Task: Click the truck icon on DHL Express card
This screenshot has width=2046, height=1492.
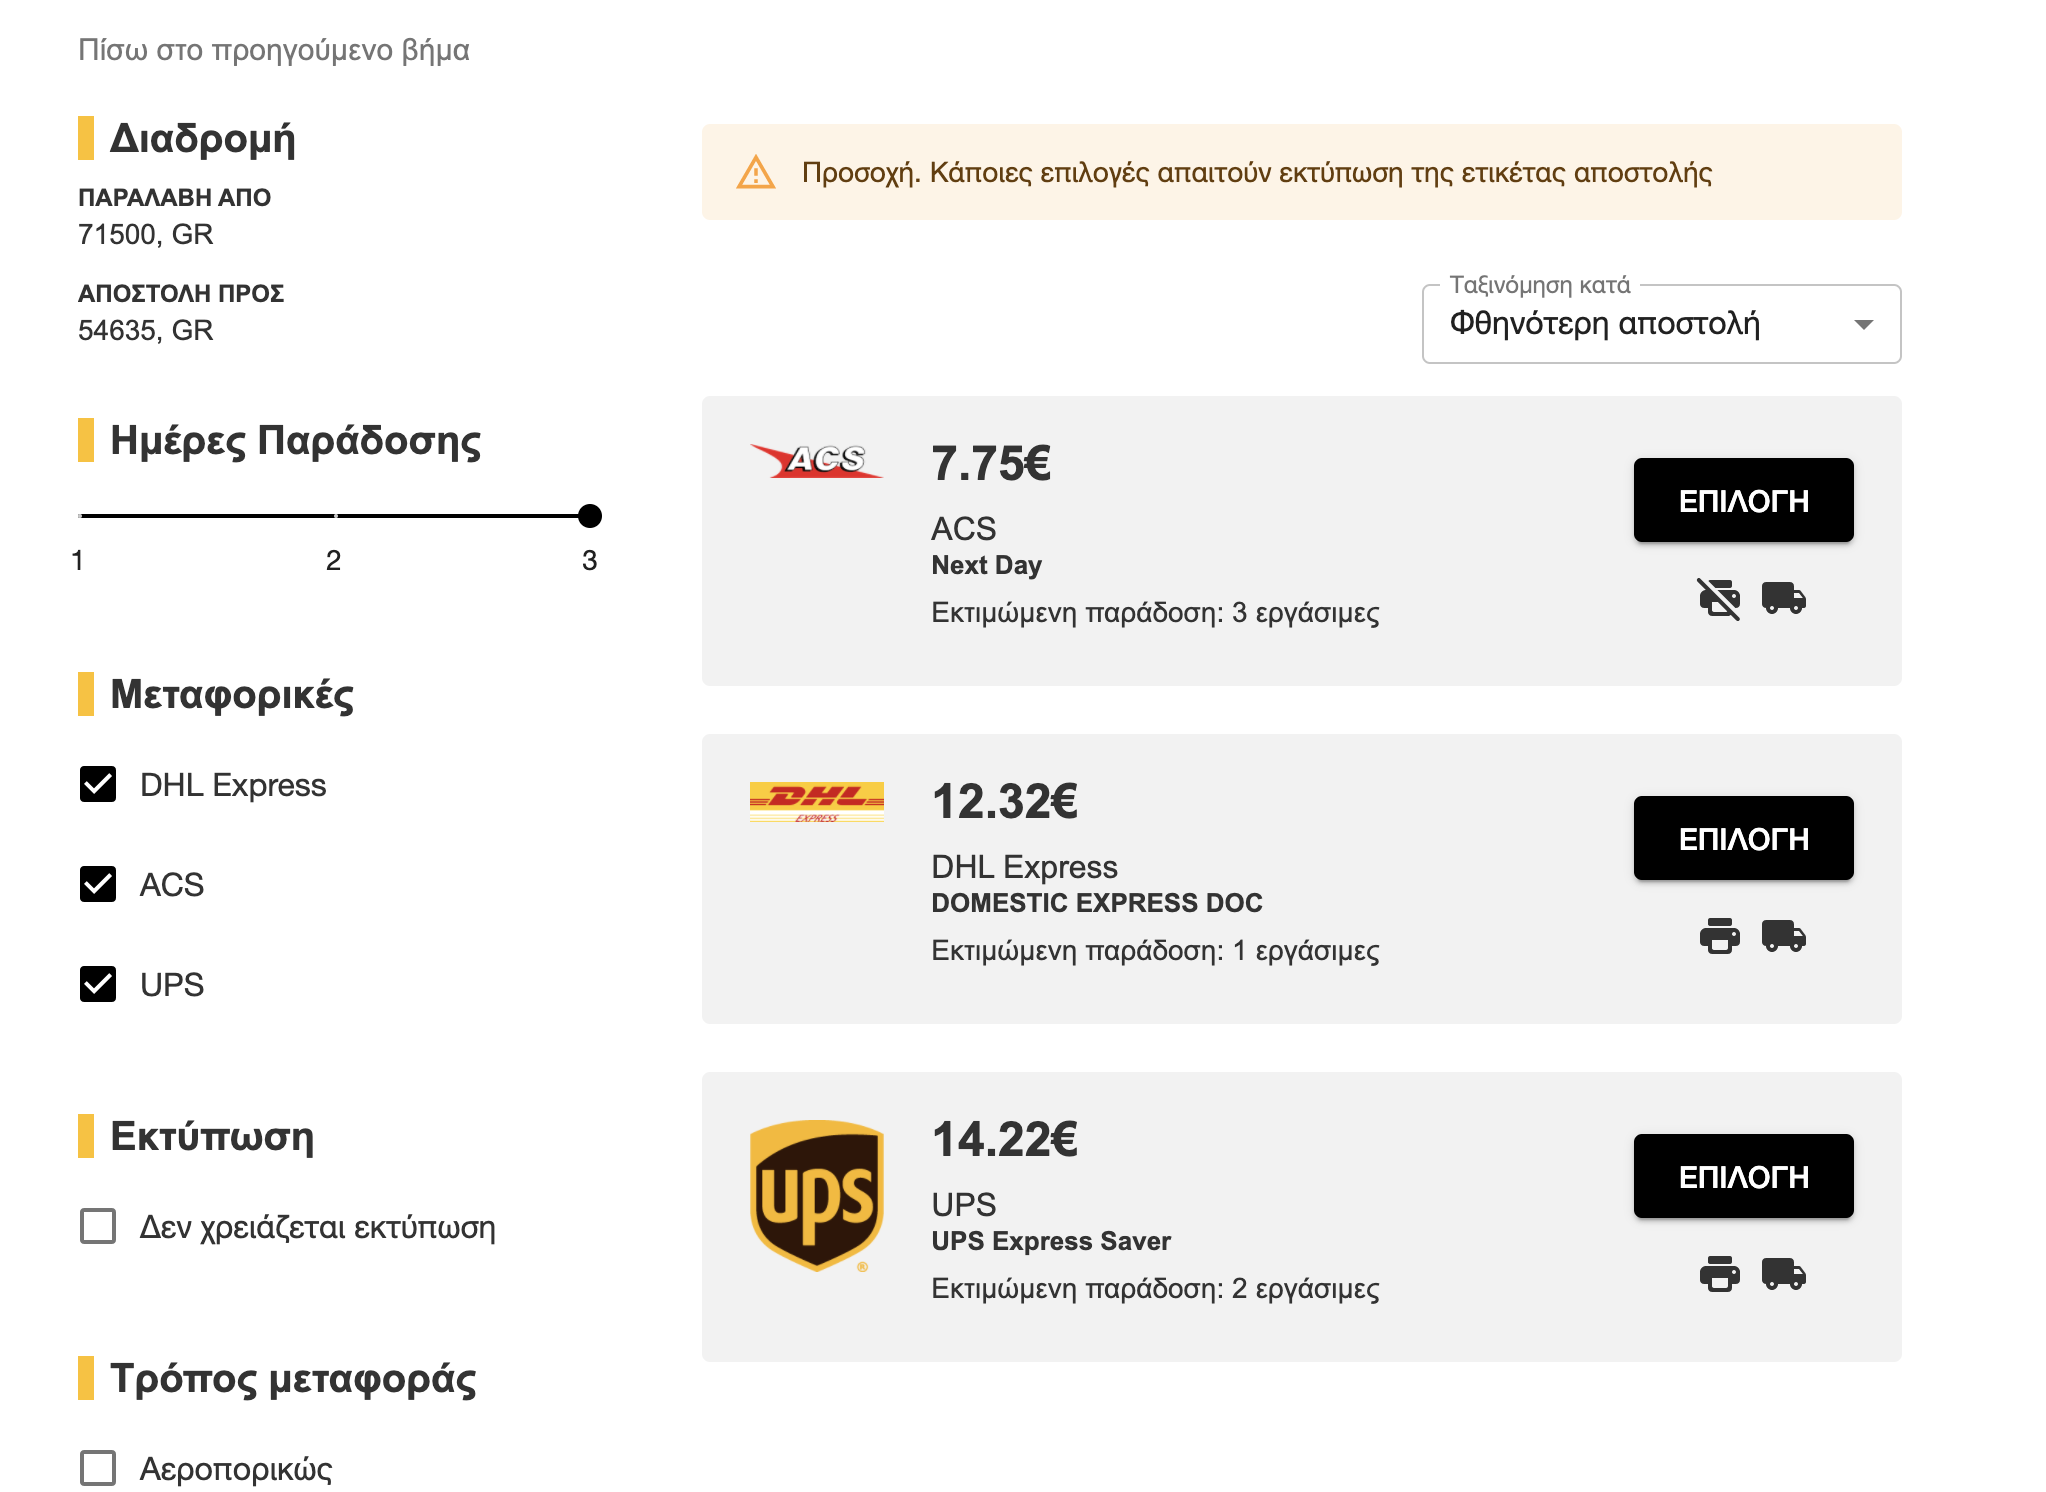Action: [x=1783, y=936]
